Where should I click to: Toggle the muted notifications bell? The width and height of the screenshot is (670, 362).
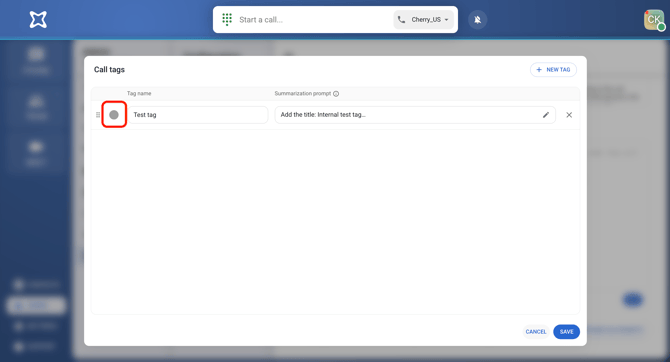(477, 20)
